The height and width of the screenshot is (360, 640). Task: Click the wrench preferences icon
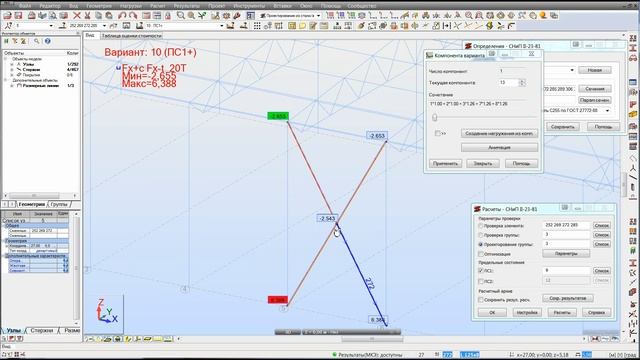[237, 16]
